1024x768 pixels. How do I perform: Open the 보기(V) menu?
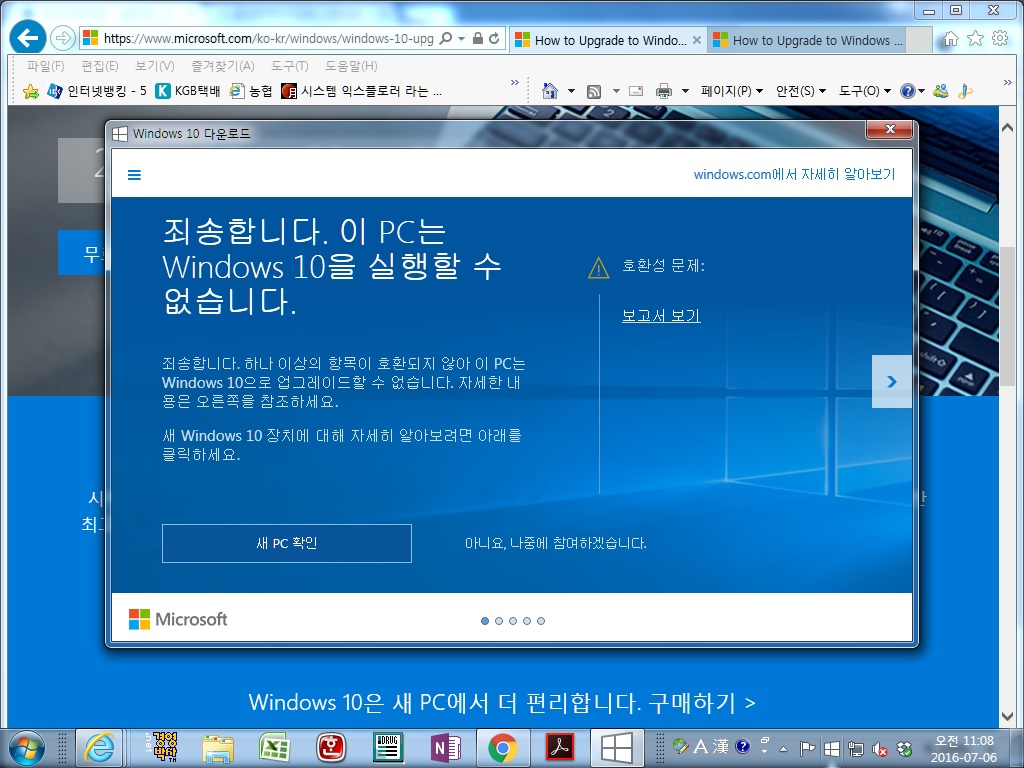[x=155, y=66]
